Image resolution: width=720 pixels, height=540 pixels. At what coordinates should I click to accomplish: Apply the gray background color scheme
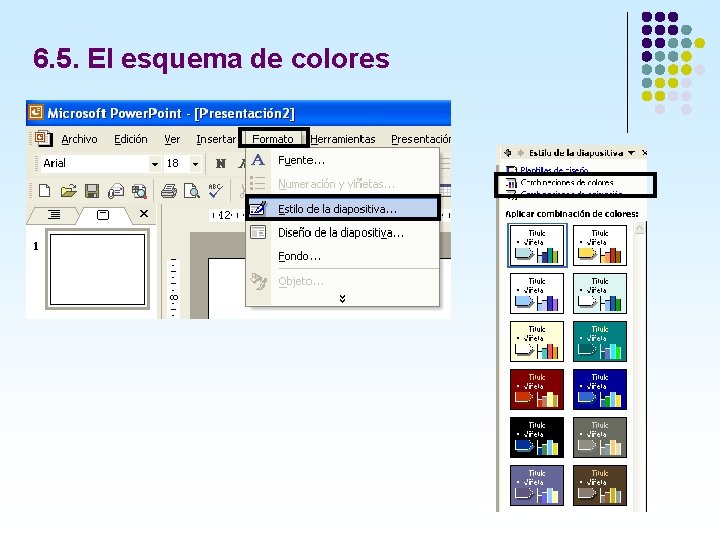[x=600, y=438]
